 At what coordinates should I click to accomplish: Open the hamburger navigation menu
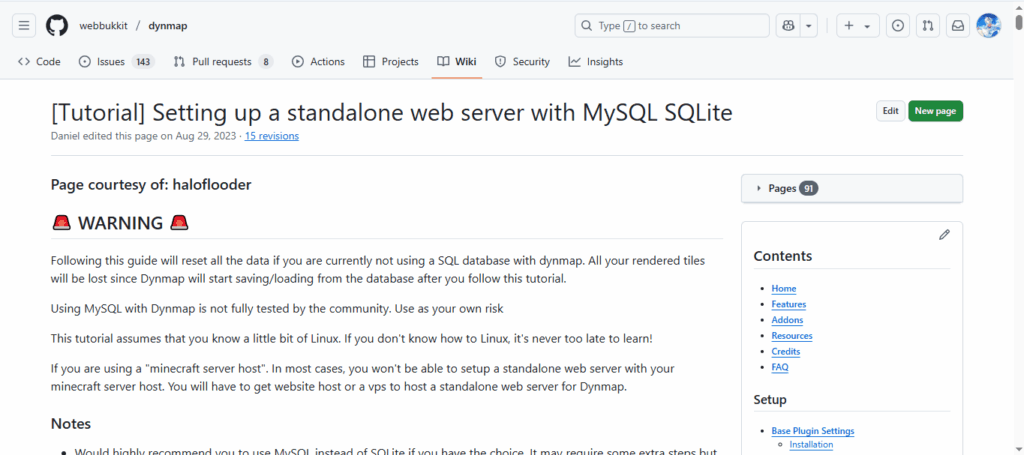(x=24, y=25)
